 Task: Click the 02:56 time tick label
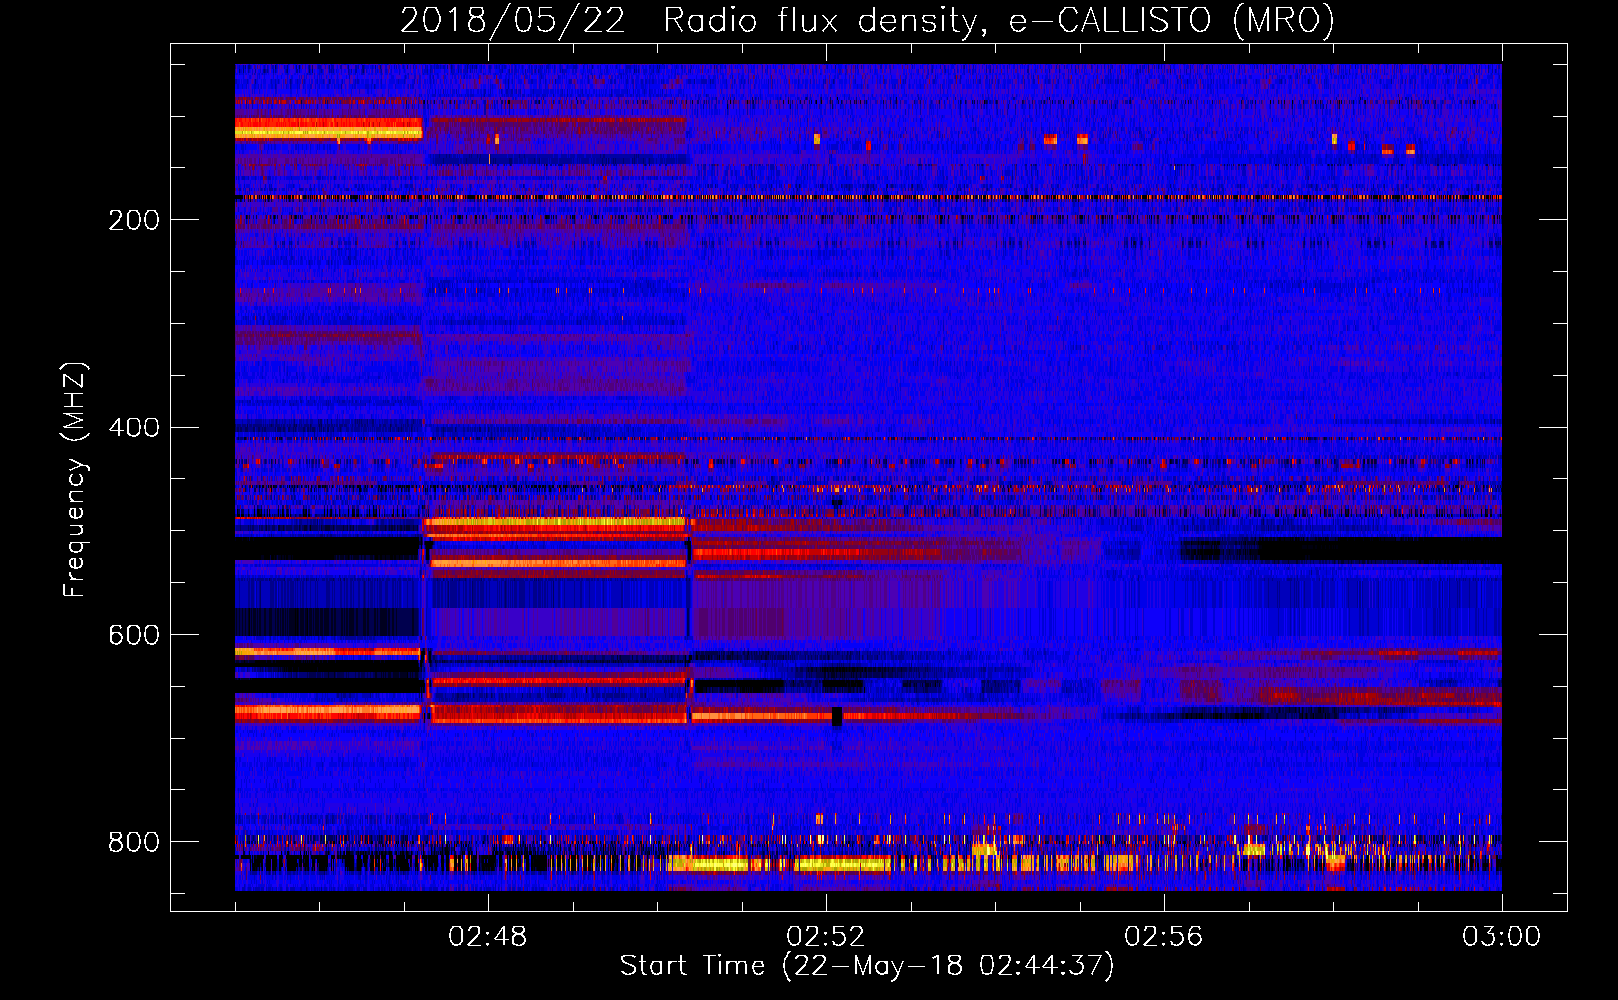tap(1164, 937)
